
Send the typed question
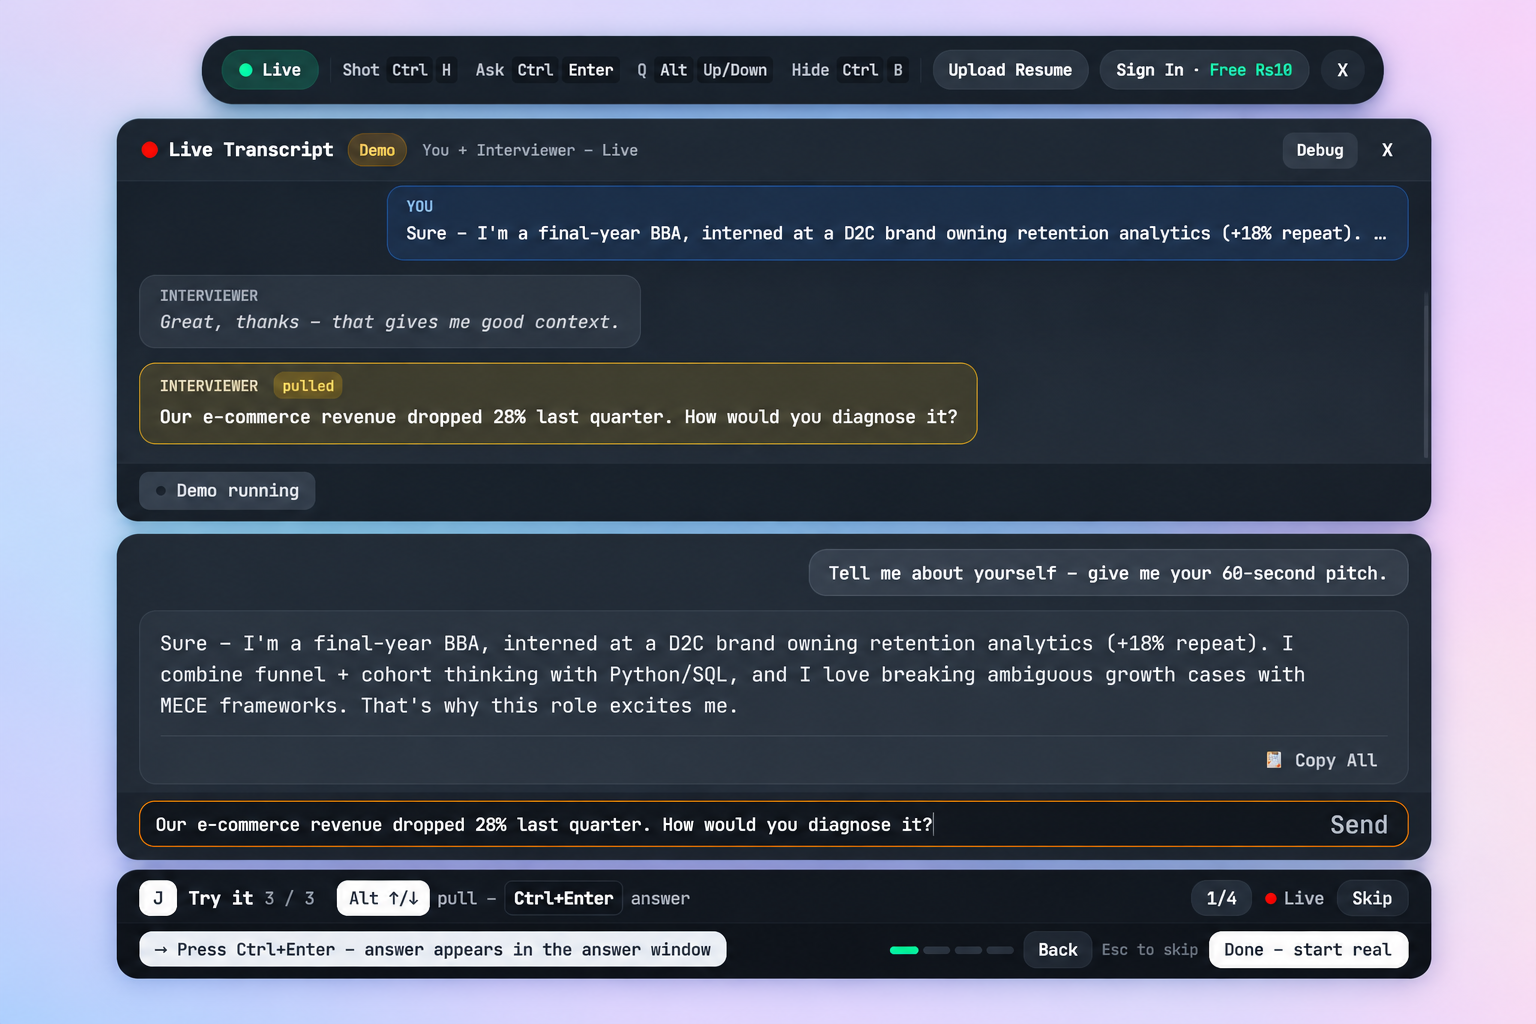1359,824
